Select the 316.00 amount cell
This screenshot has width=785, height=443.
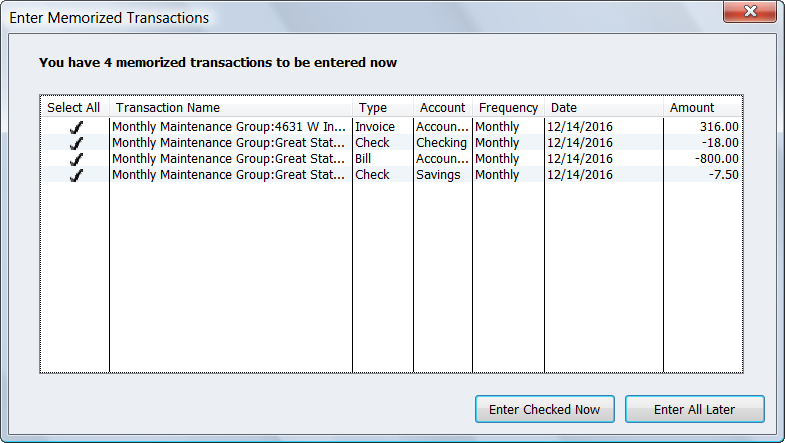719,127
